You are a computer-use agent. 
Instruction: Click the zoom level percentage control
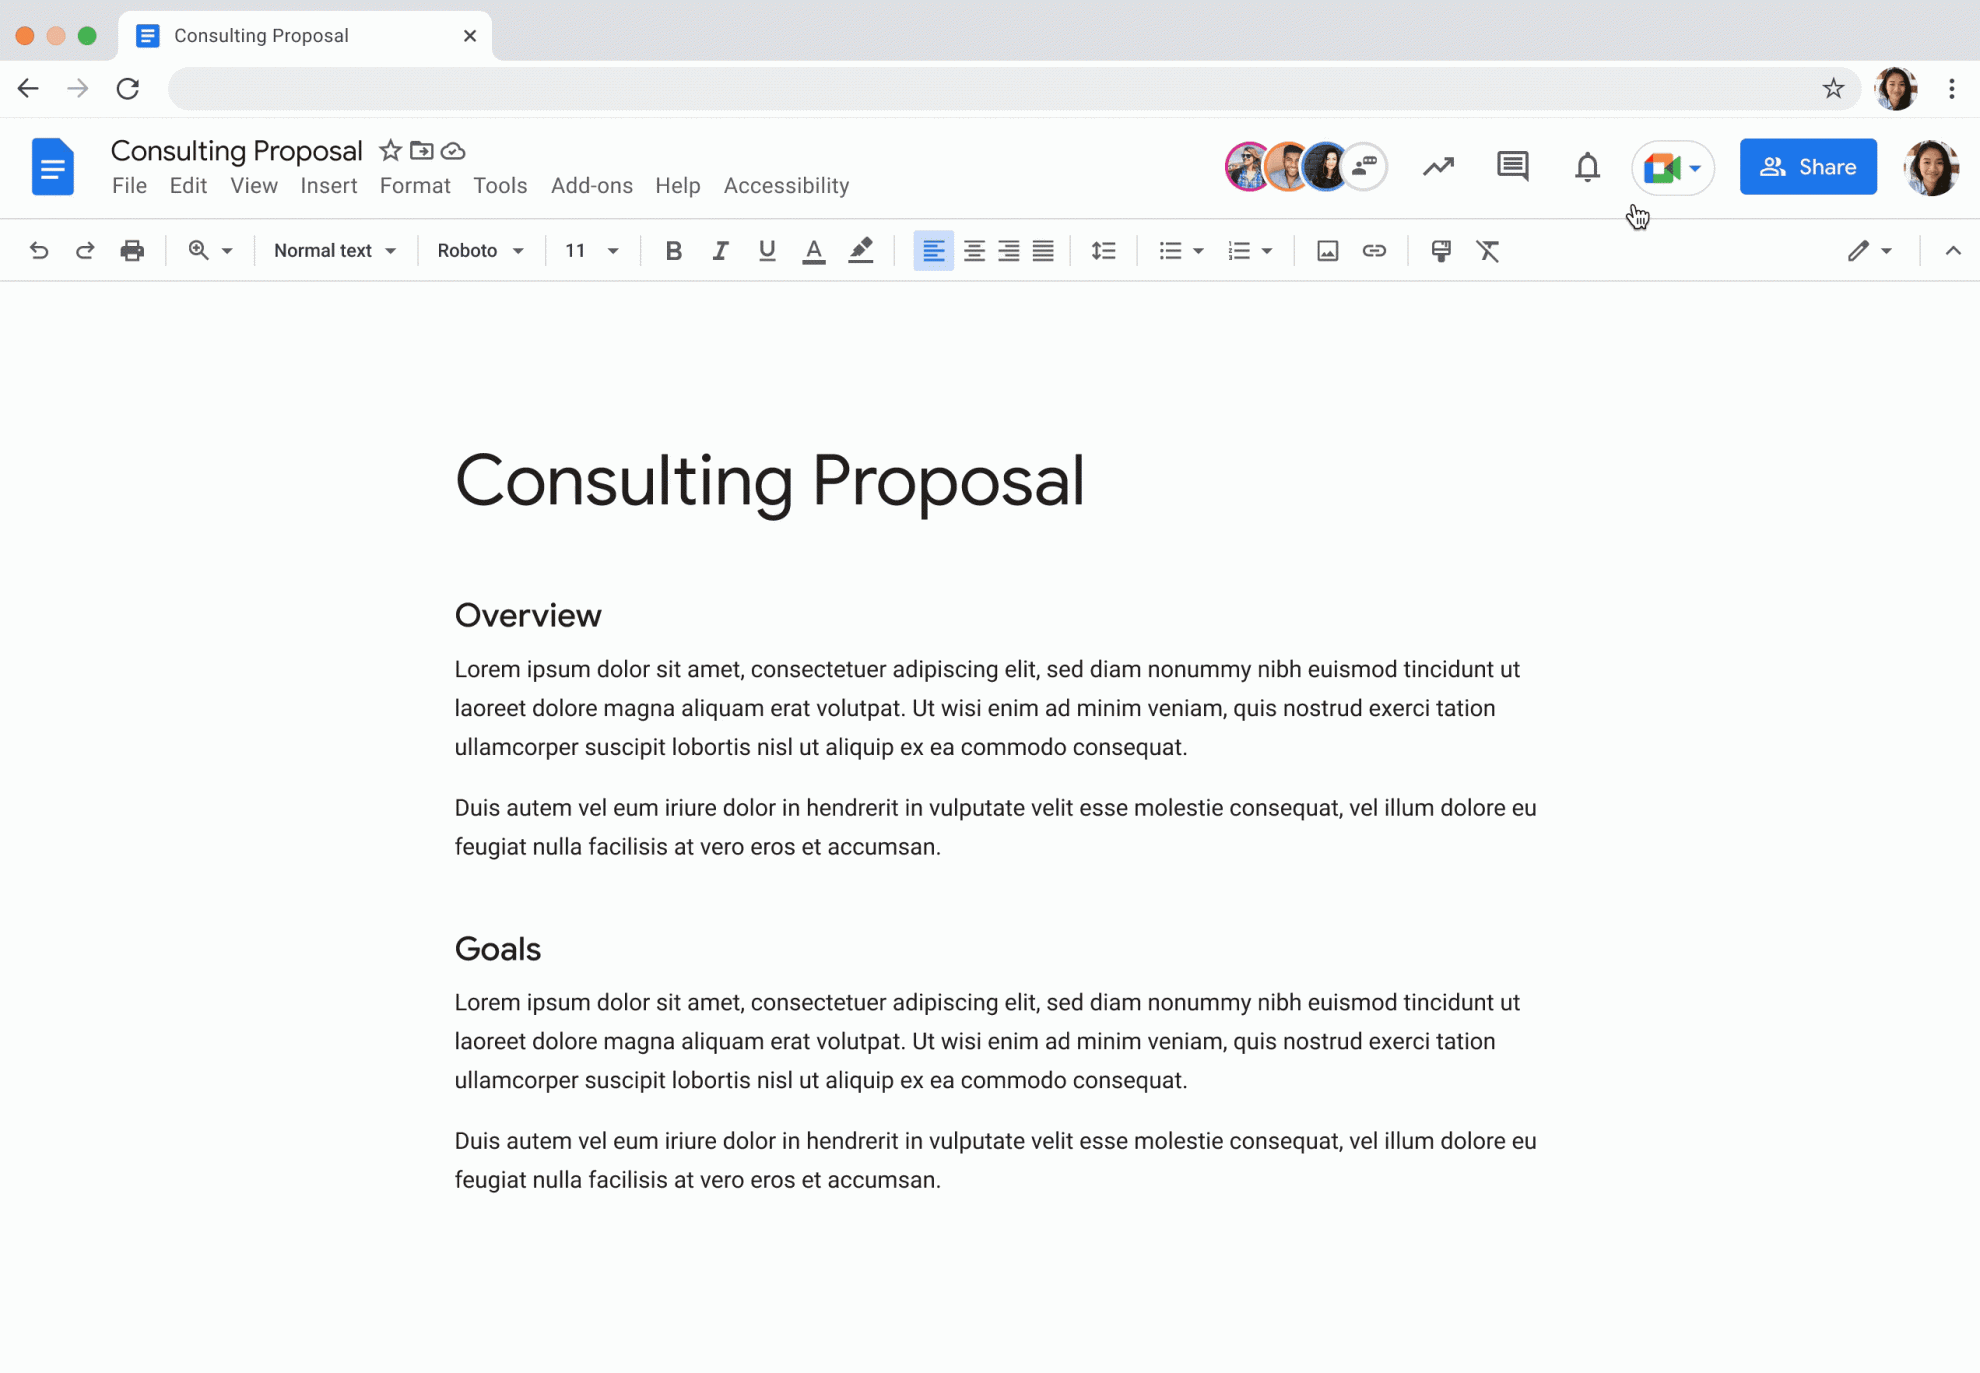coord(208,250)
